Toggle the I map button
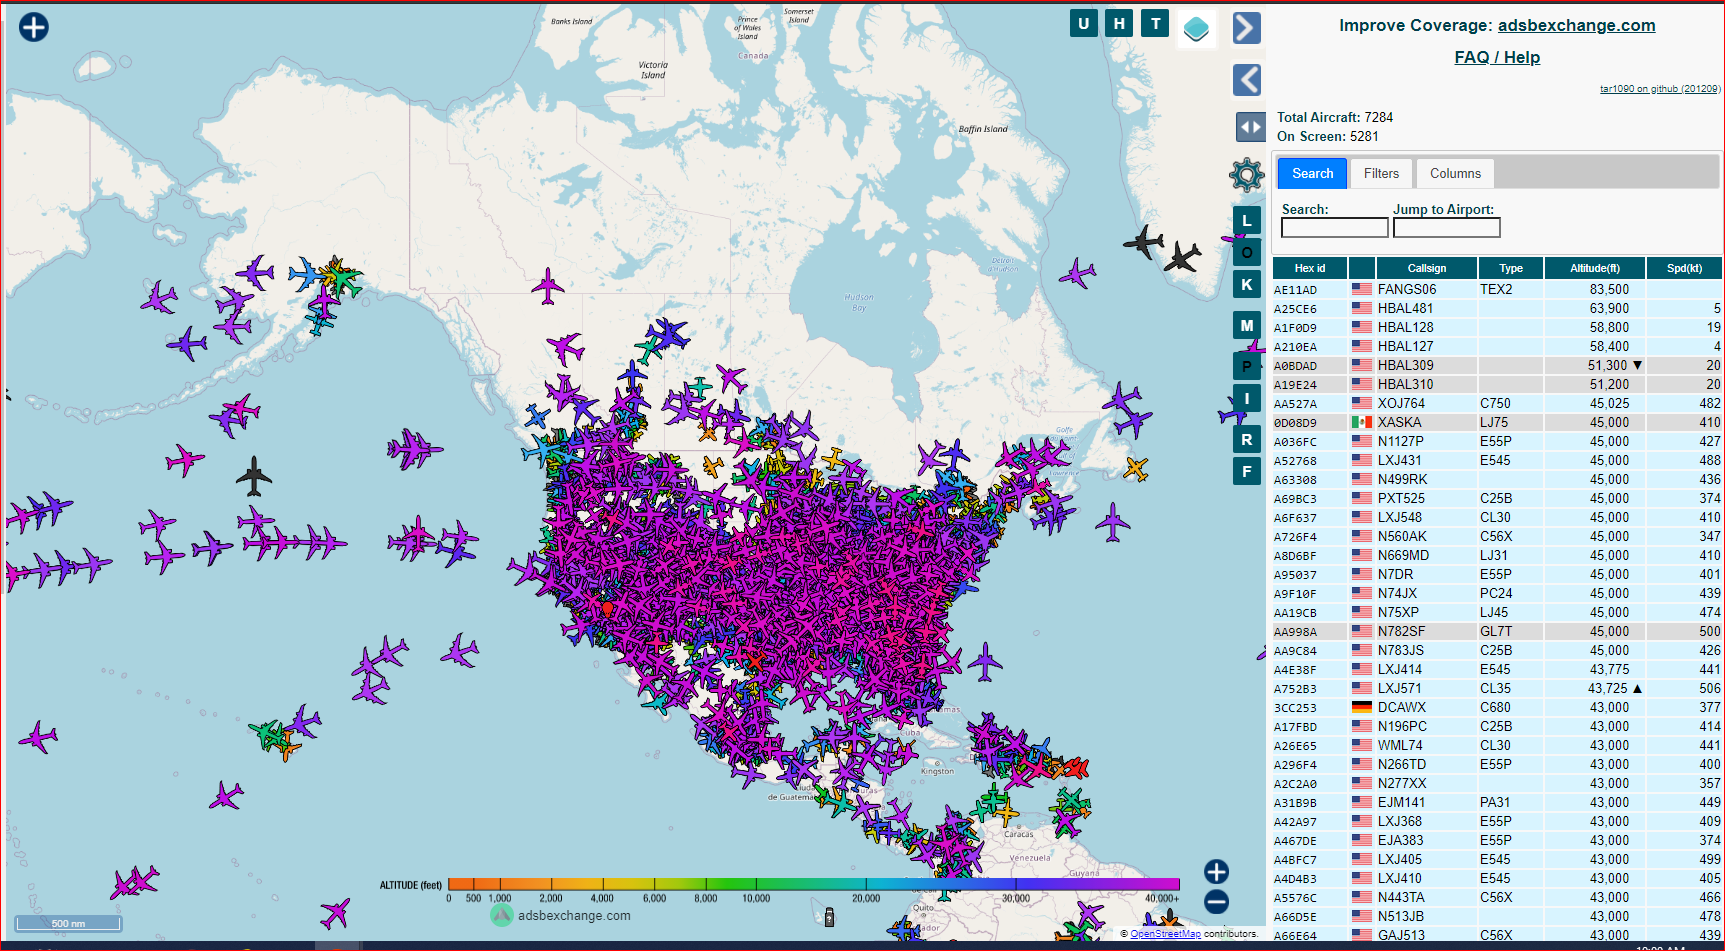This screenshot has width=1725, height=951. pos(1246,399)
